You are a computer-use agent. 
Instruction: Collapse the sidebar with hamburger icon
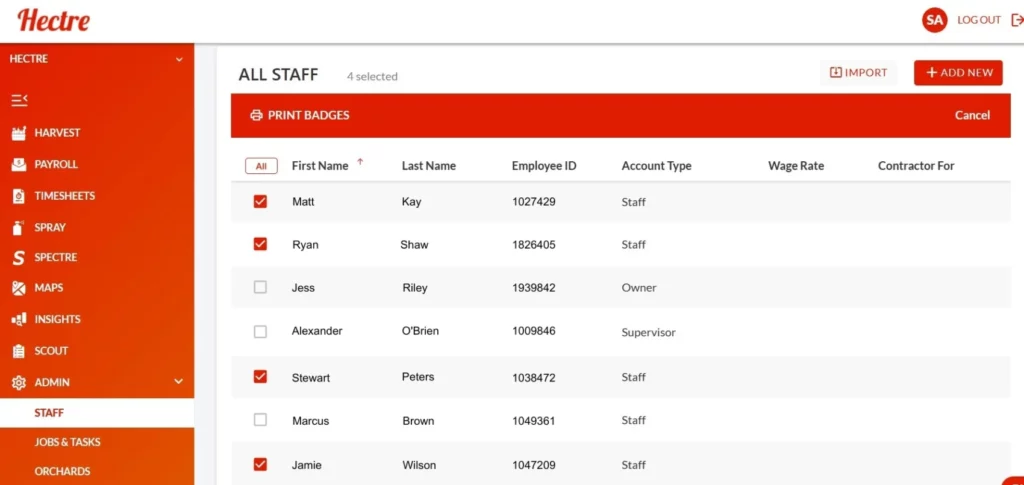19,100
